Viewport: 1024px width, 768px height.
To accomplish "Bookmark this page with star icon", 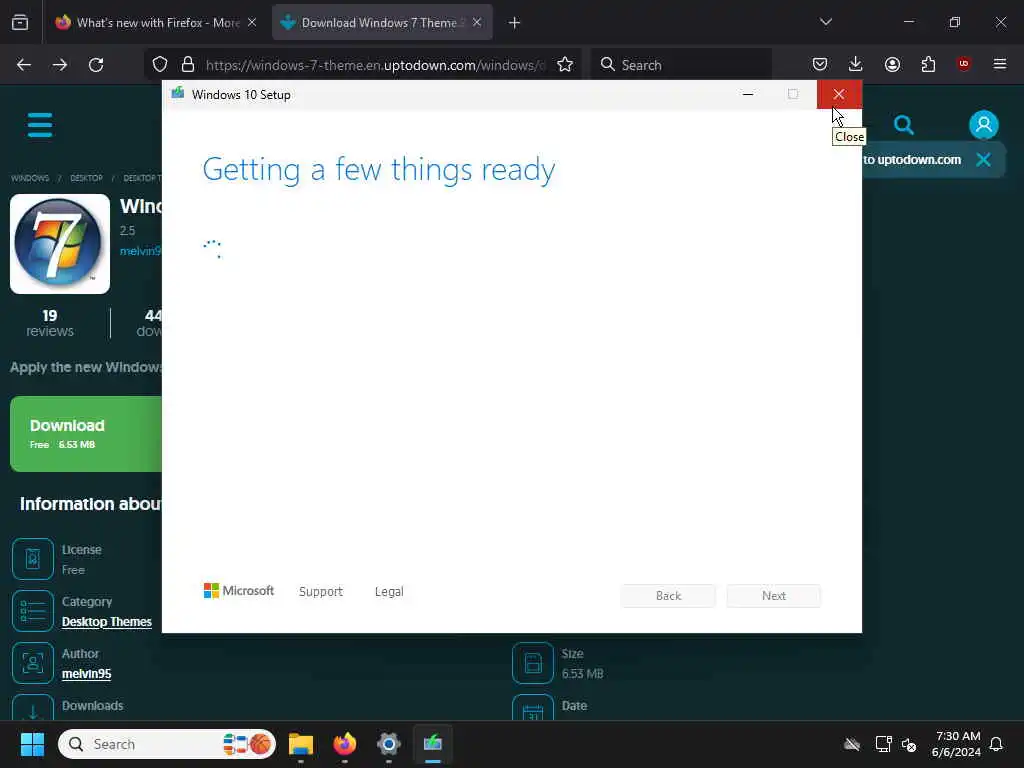I will (565, 65).
